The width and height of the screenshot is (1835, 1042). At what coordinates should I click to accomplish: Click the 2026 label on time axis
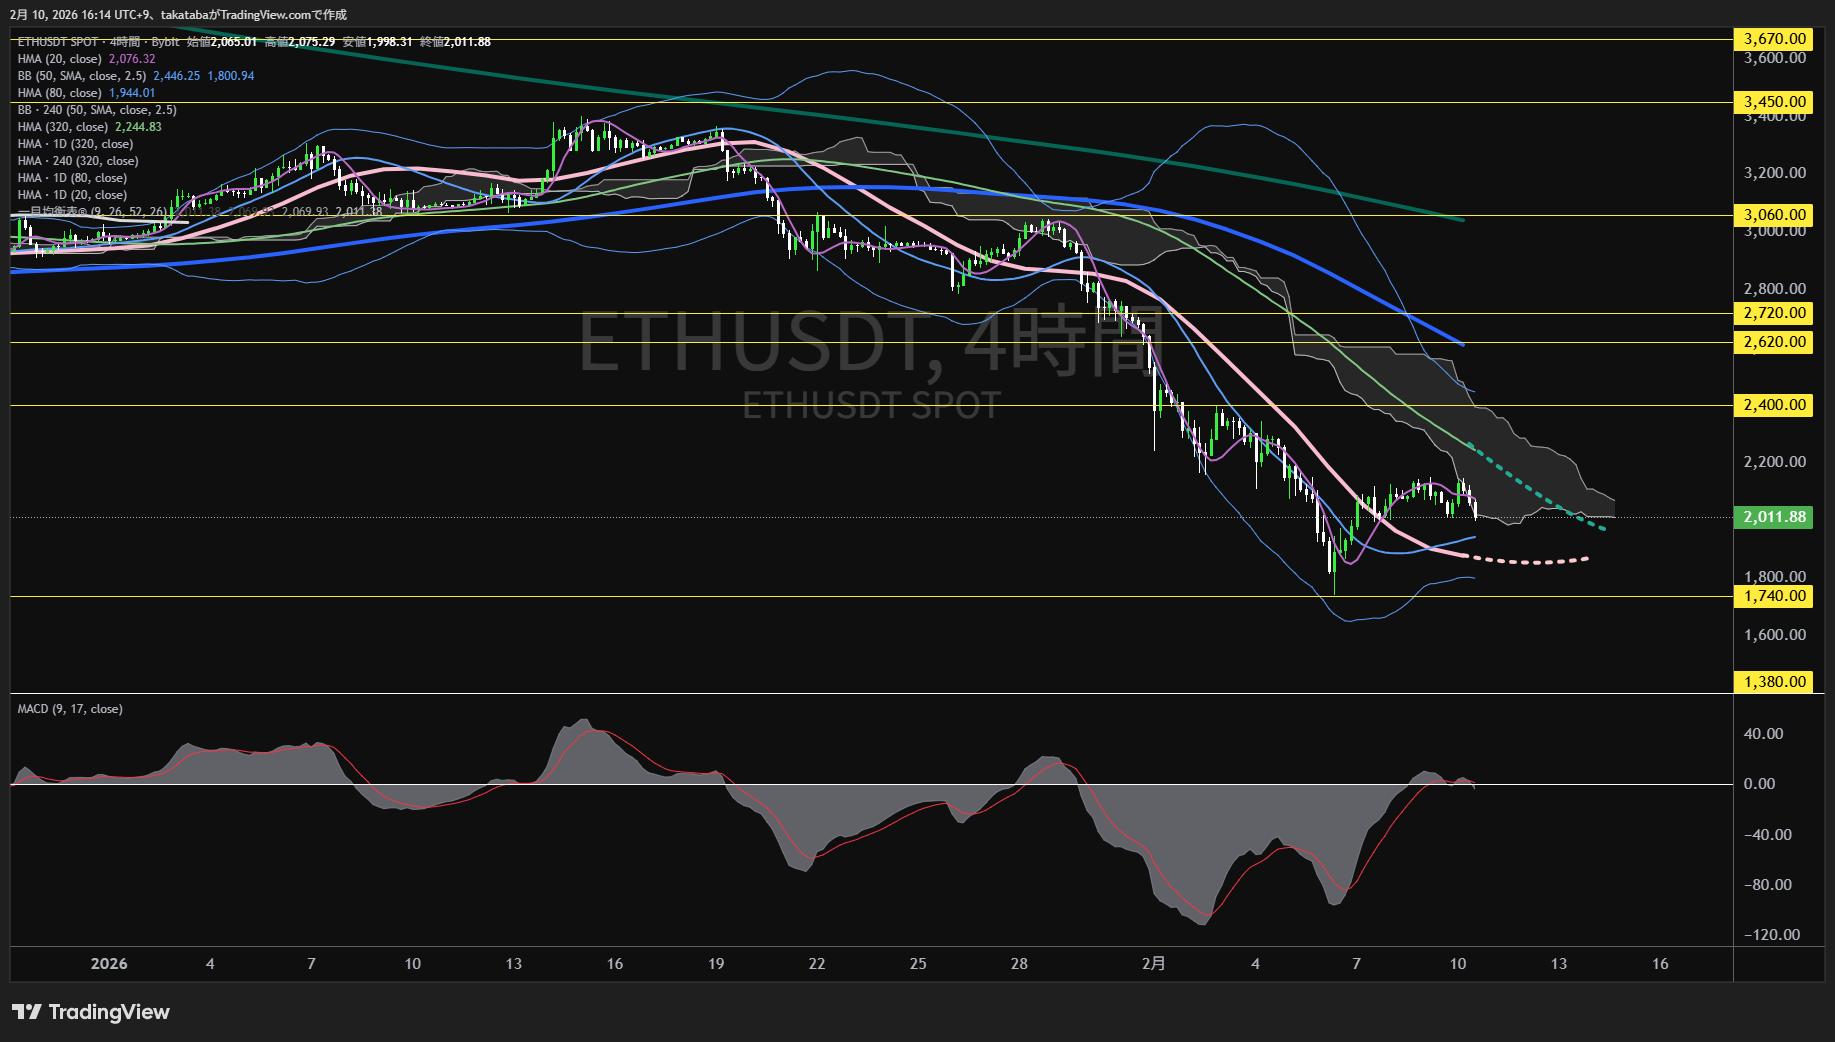pyautogui.click(x=109, y=964)
